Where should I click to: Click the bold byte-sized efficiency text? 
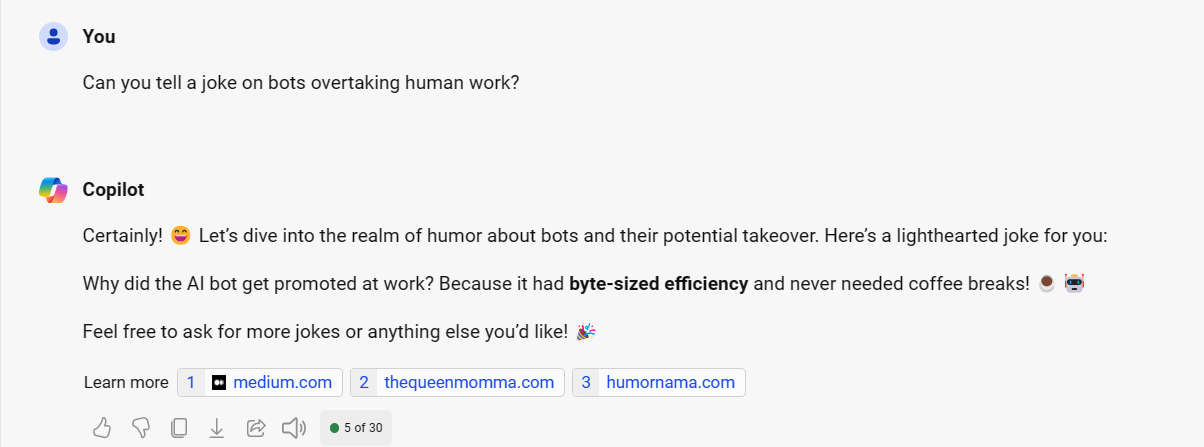658,284
